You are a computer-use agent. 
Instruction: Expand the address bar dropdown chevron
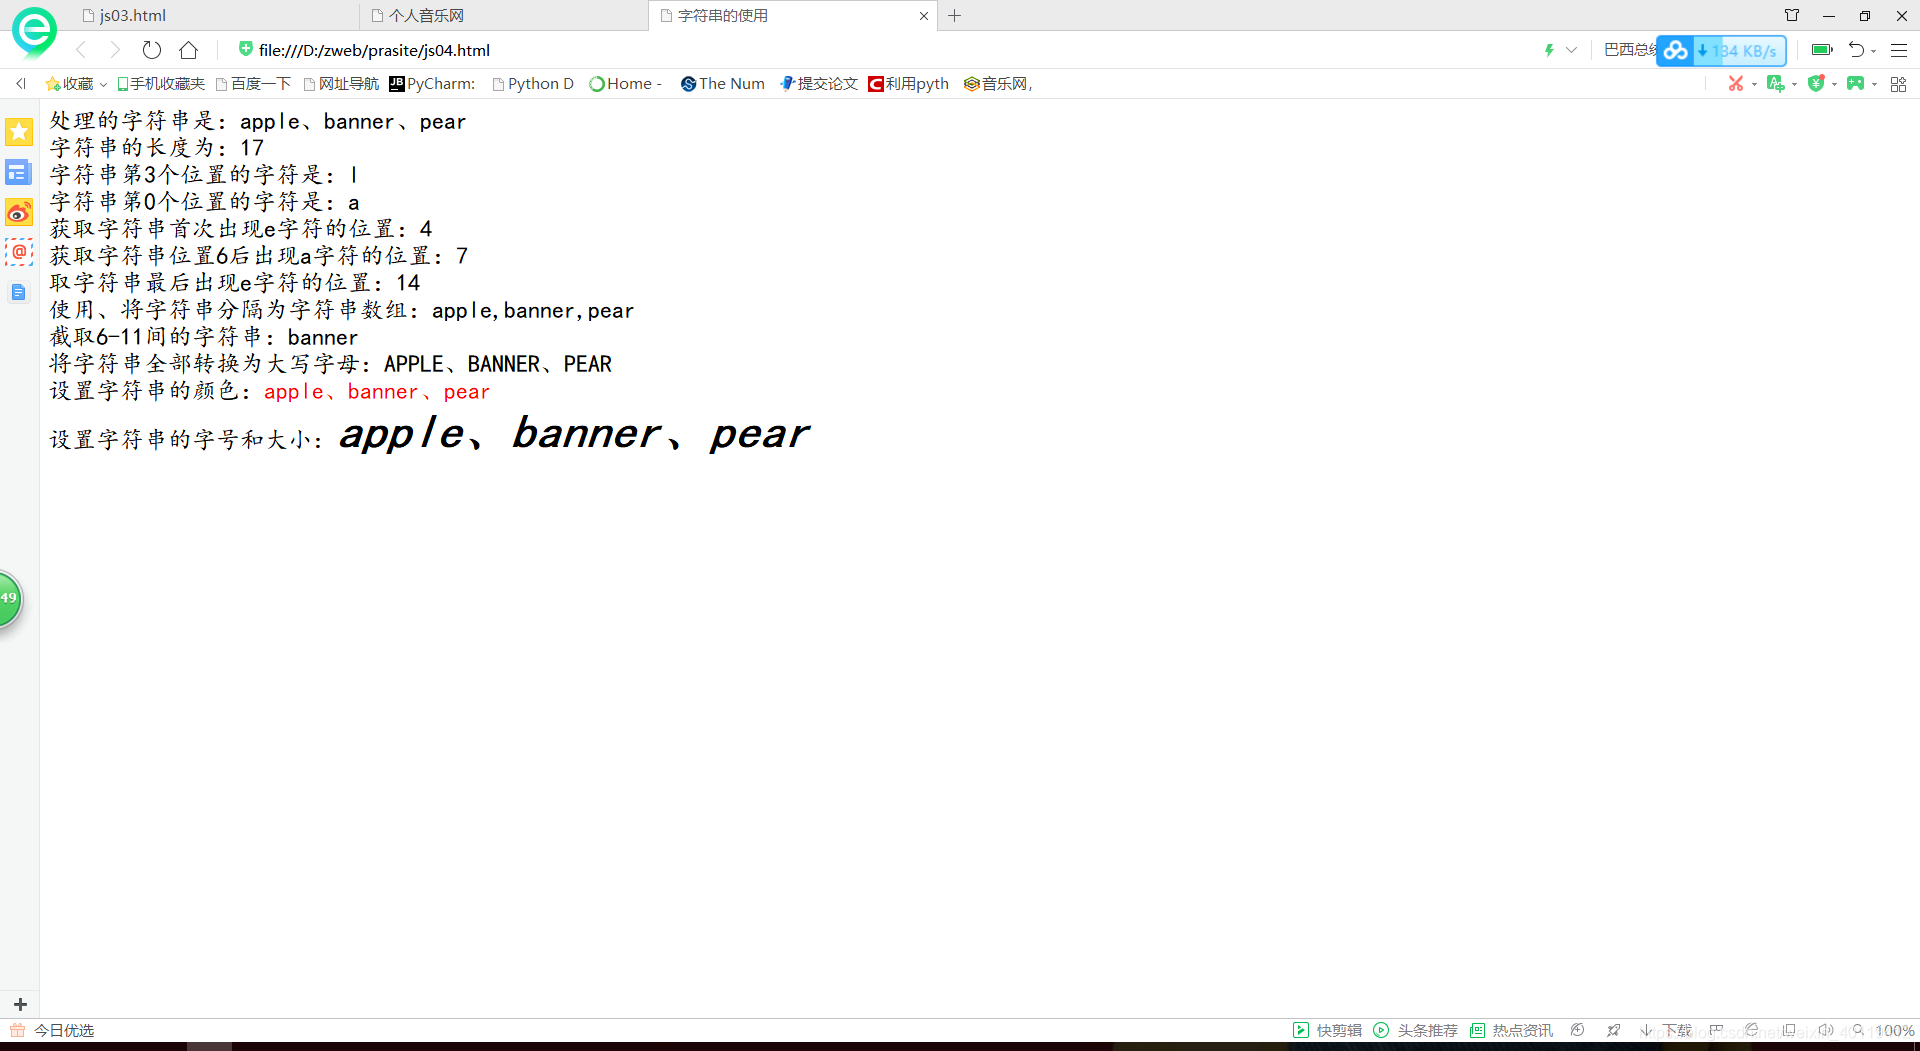click(x=1571, y=50)
